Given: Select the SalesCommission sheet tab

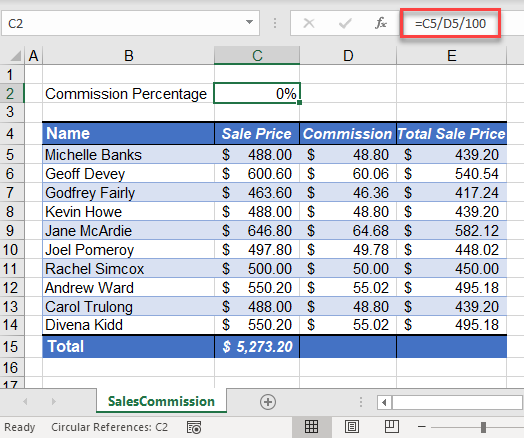Looking at the screenshot, I should pos(161,401).
